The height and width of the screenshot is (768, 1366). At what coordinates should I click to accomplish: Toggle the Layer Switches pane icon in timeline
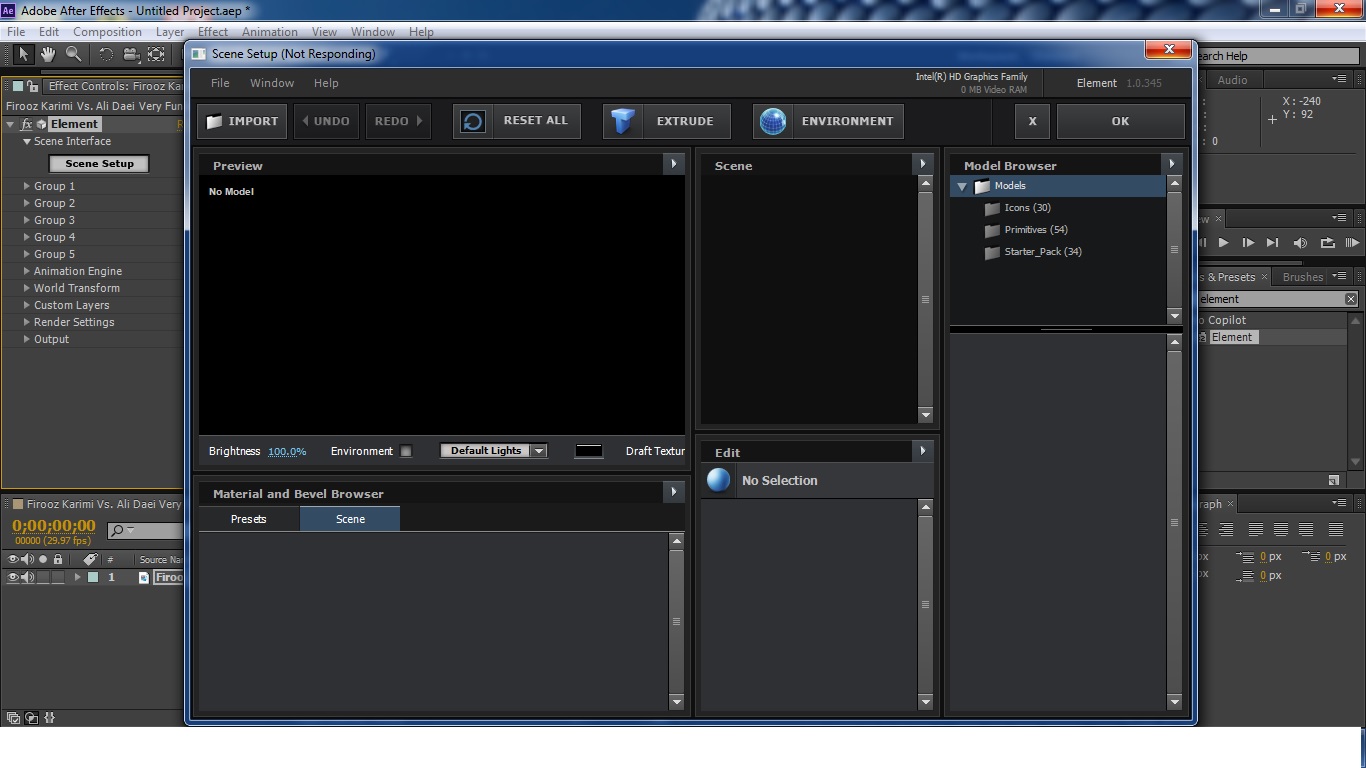click(x=13, y=717)
